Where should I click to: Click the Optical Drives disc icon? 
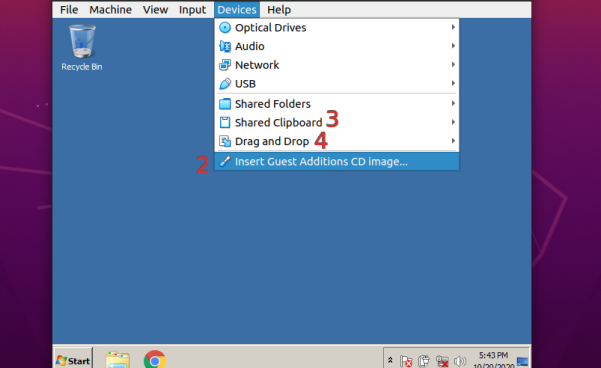coord(225,28)
